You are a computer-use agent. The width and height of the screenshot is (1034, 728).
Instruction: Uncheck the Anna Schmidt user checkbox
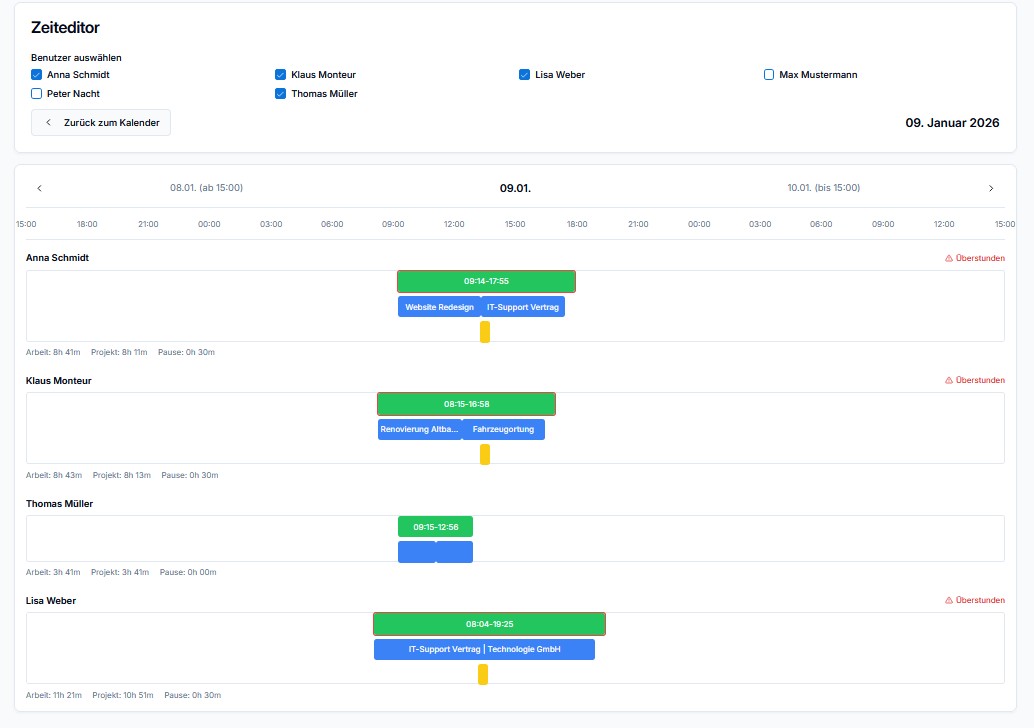36,75
